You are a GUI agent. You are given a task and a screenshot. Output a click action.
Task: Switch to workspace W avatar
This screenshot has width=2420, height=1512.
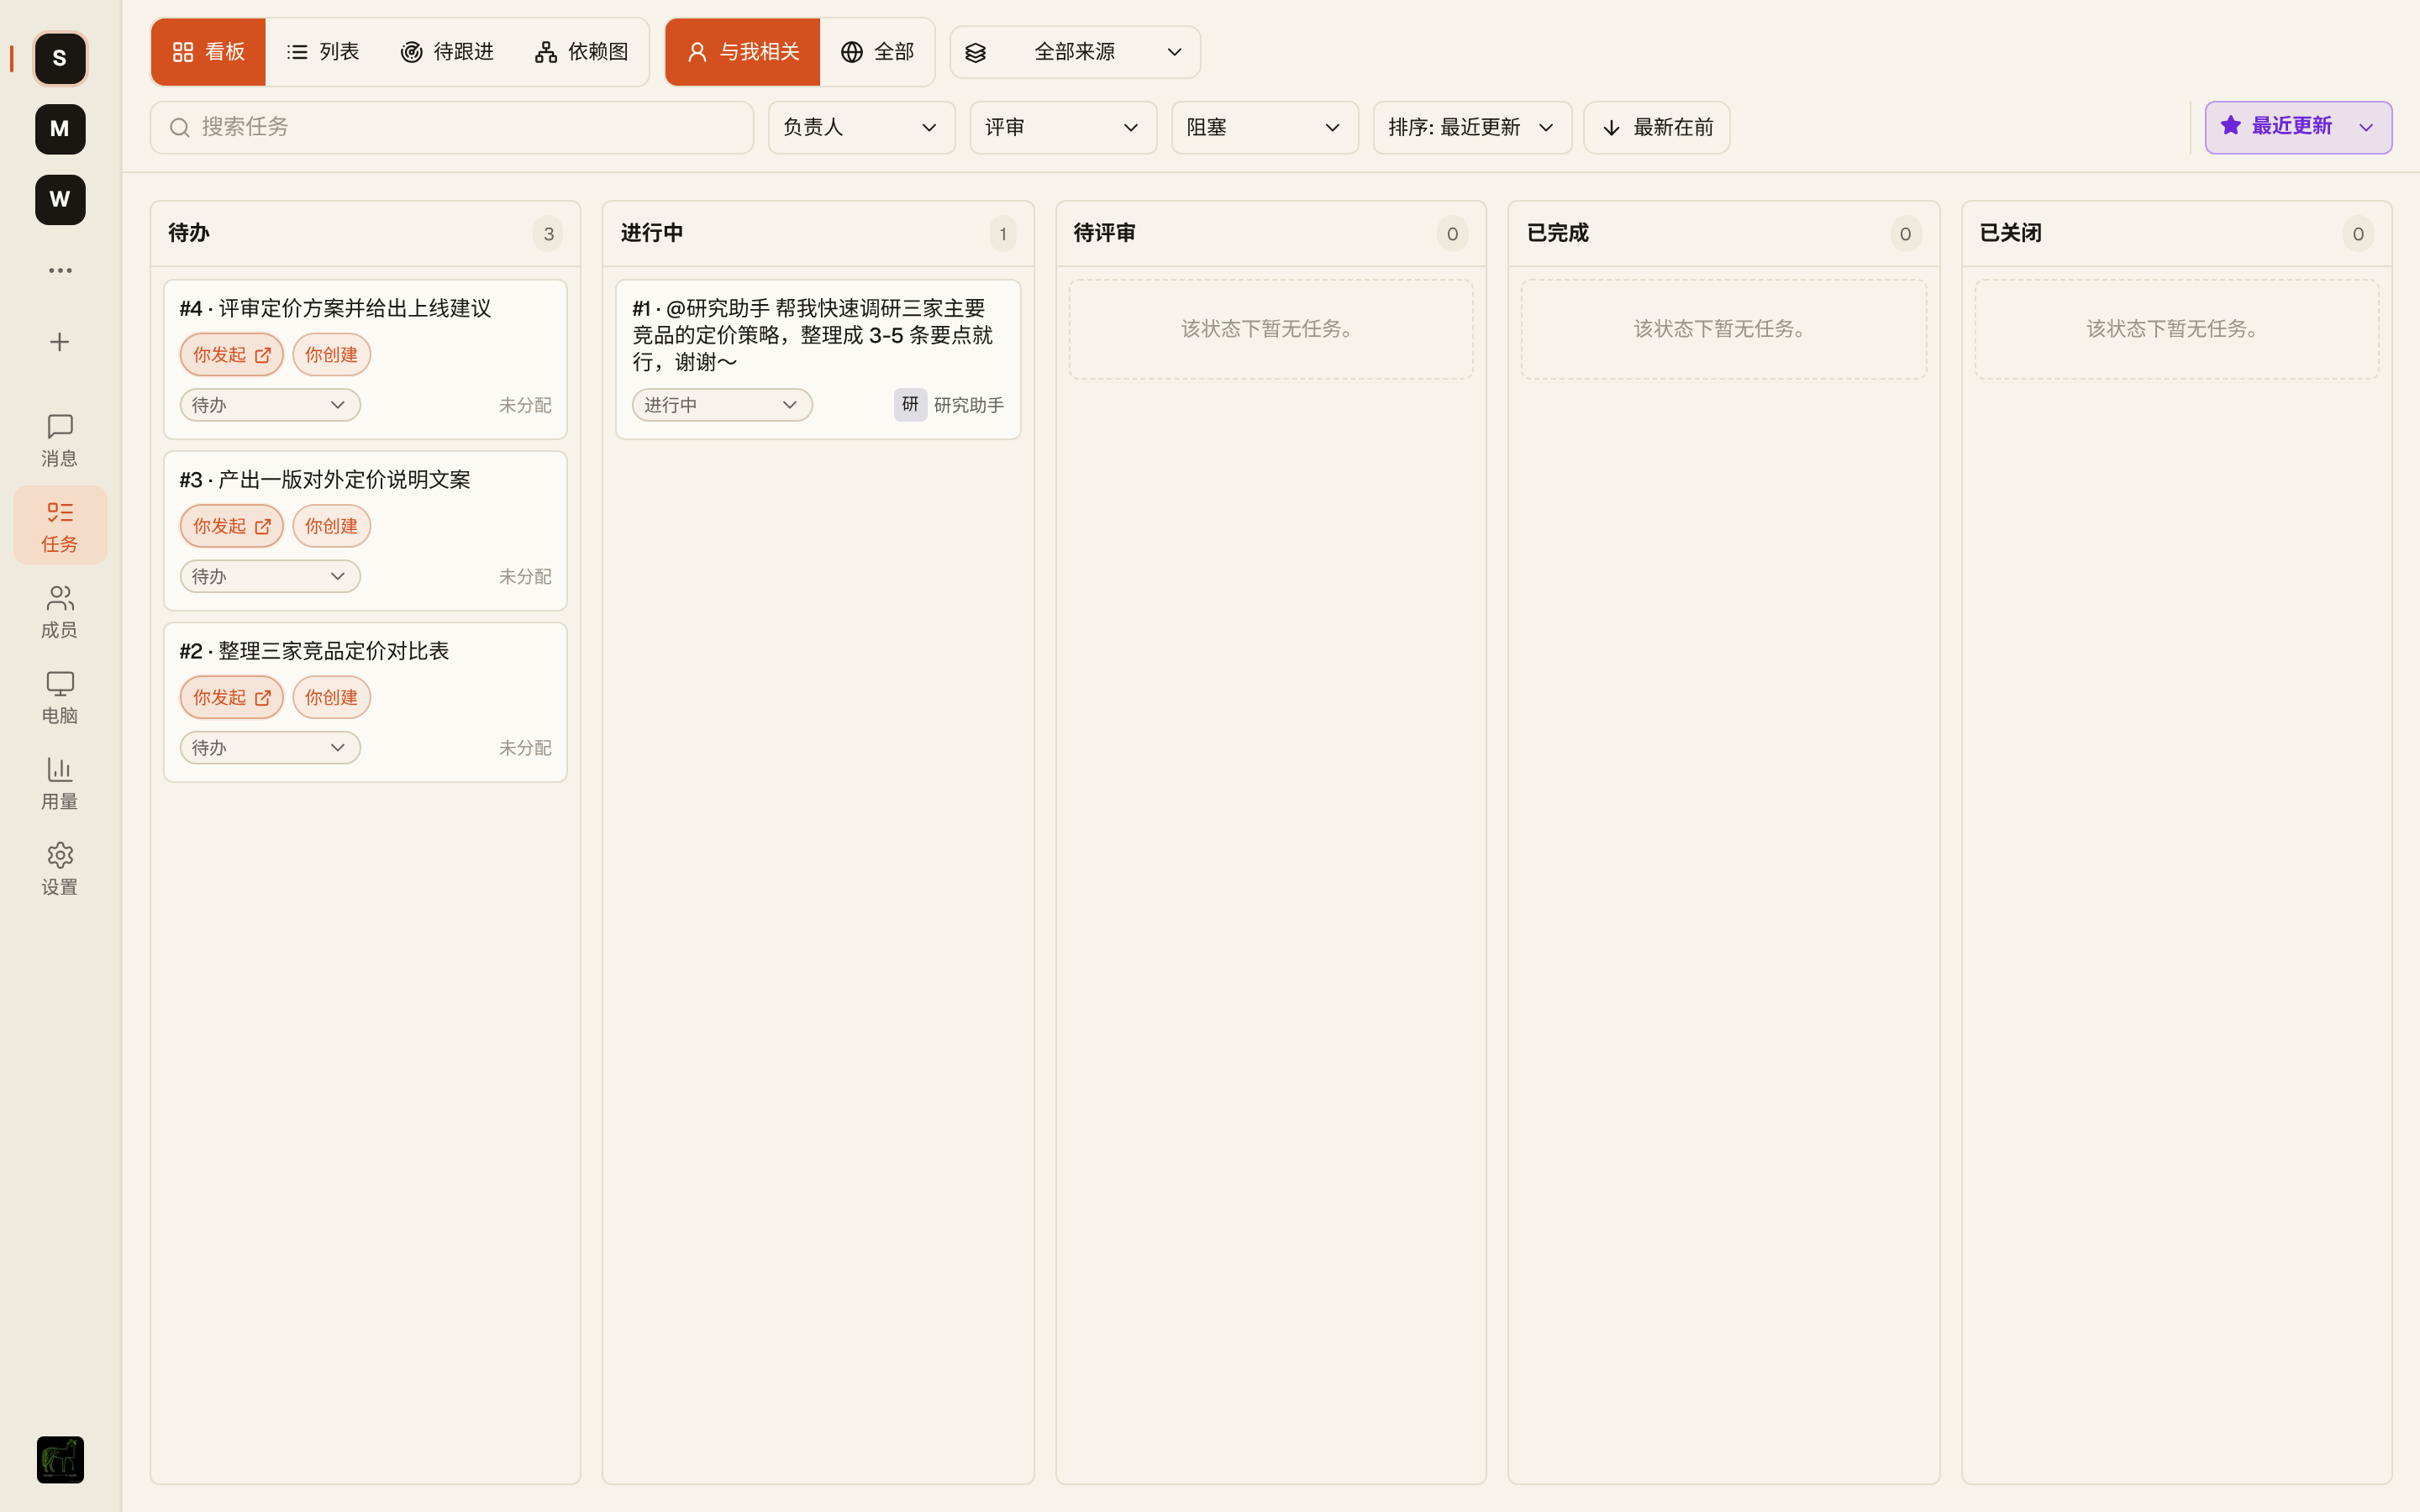tap(60, 200)
